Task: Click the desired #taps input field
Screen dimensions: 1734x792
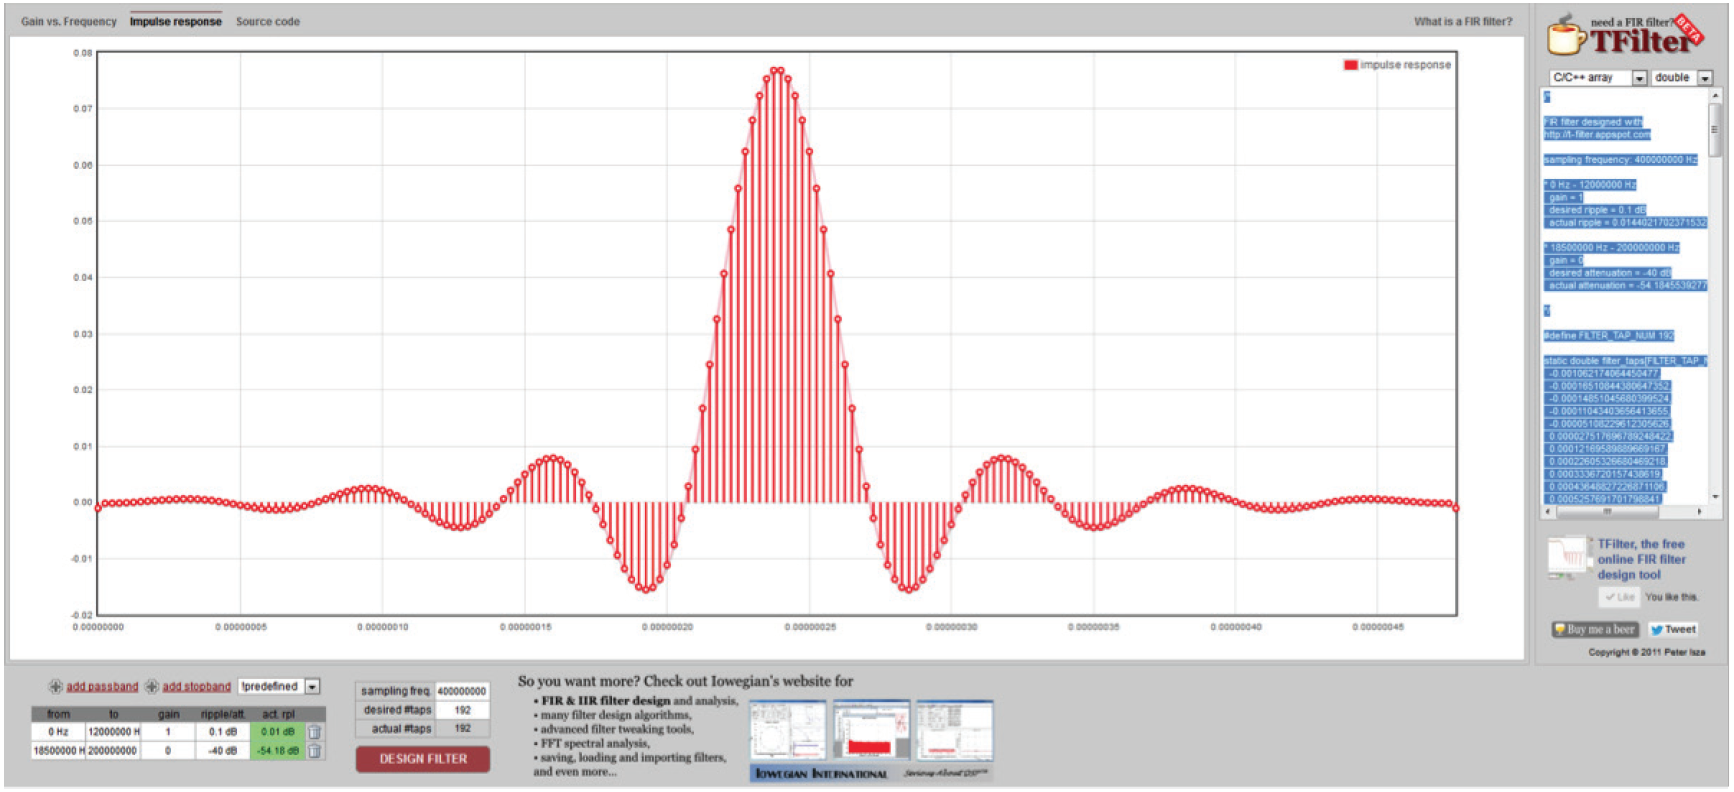Action: click(462, 710)
